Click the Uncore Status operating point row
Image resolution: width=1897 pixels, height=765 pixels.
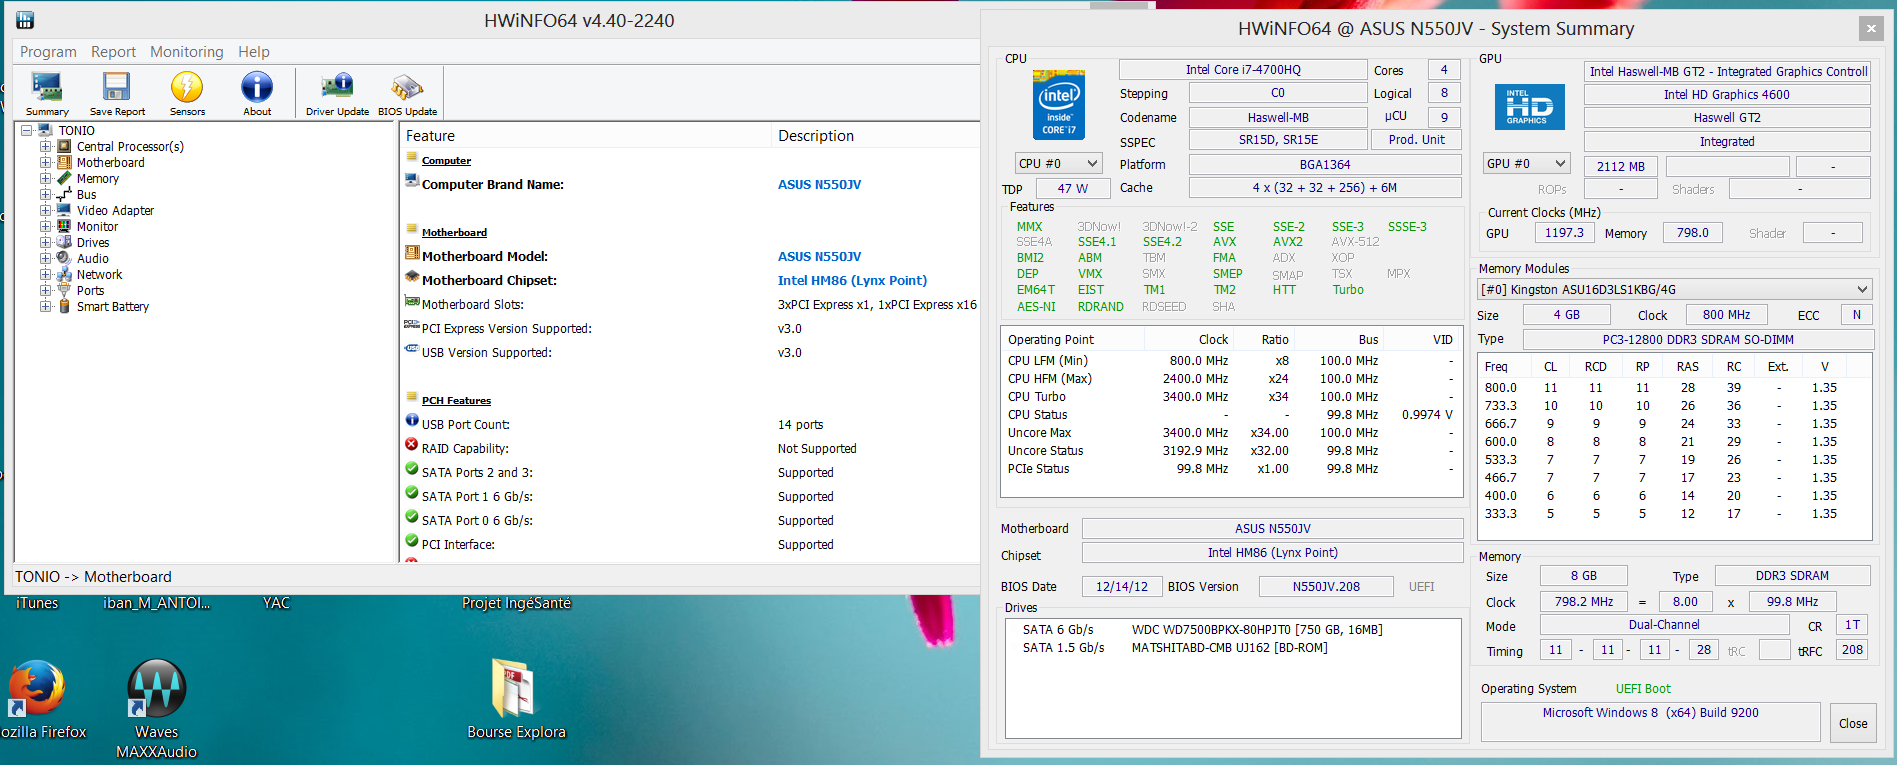[1231, 451]
